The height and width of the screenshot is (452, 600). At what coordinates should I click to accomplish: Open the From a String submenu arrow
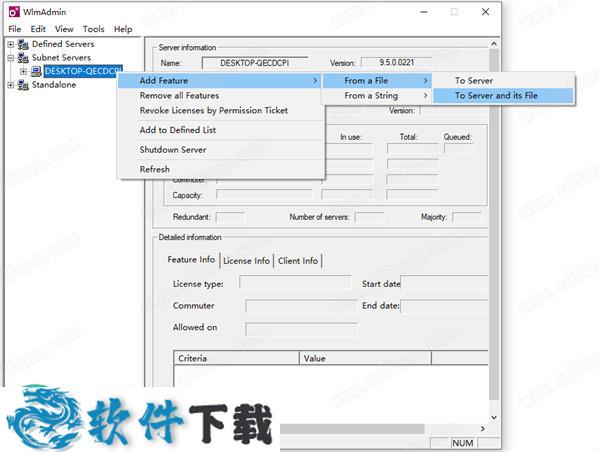coord(426,95)
